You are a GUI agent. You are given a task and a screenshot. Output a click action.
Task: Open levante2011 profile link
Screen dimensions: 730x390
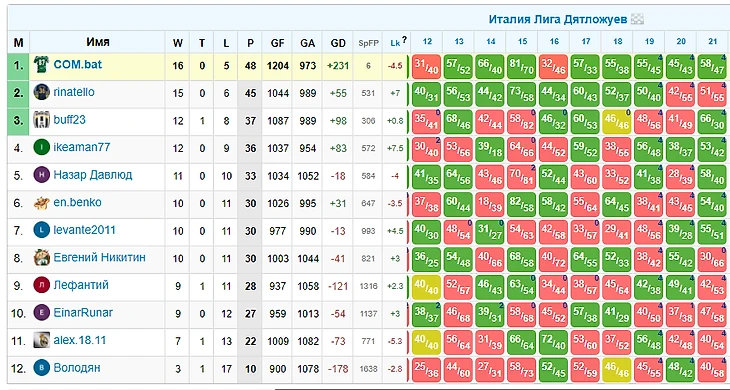(x=84, y=230)
